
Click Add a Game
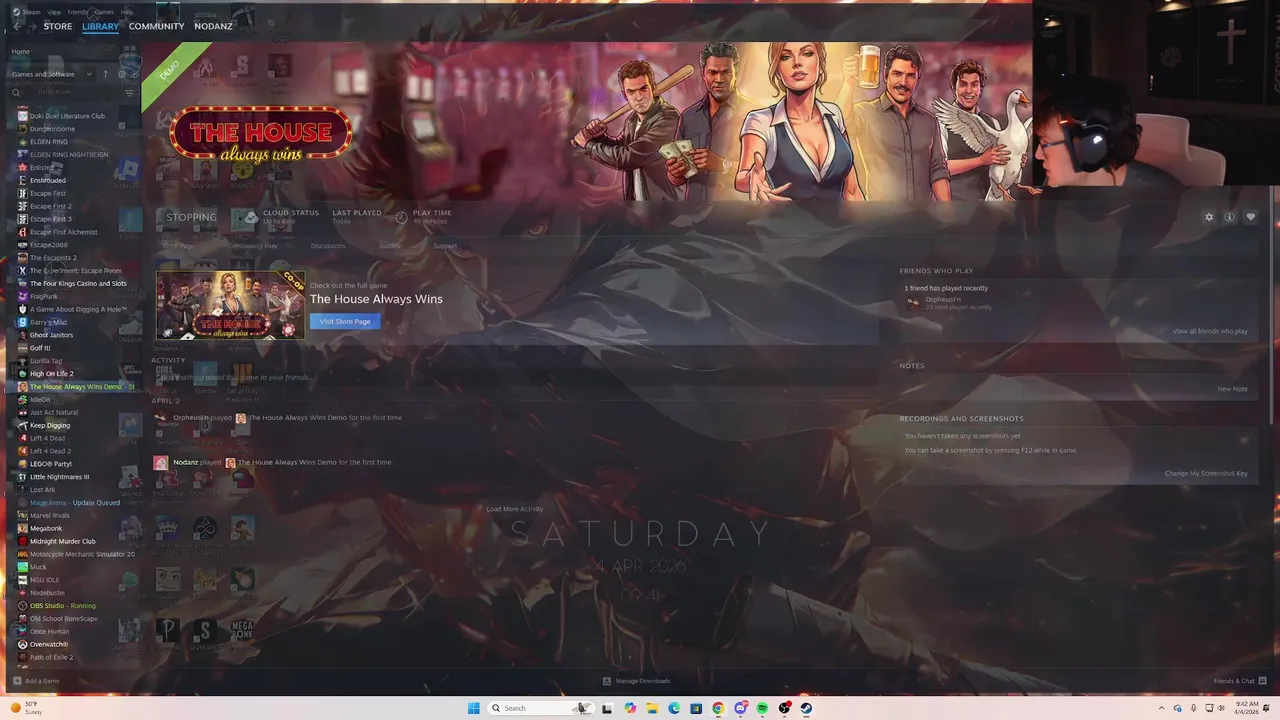click(x=36, y=681)
